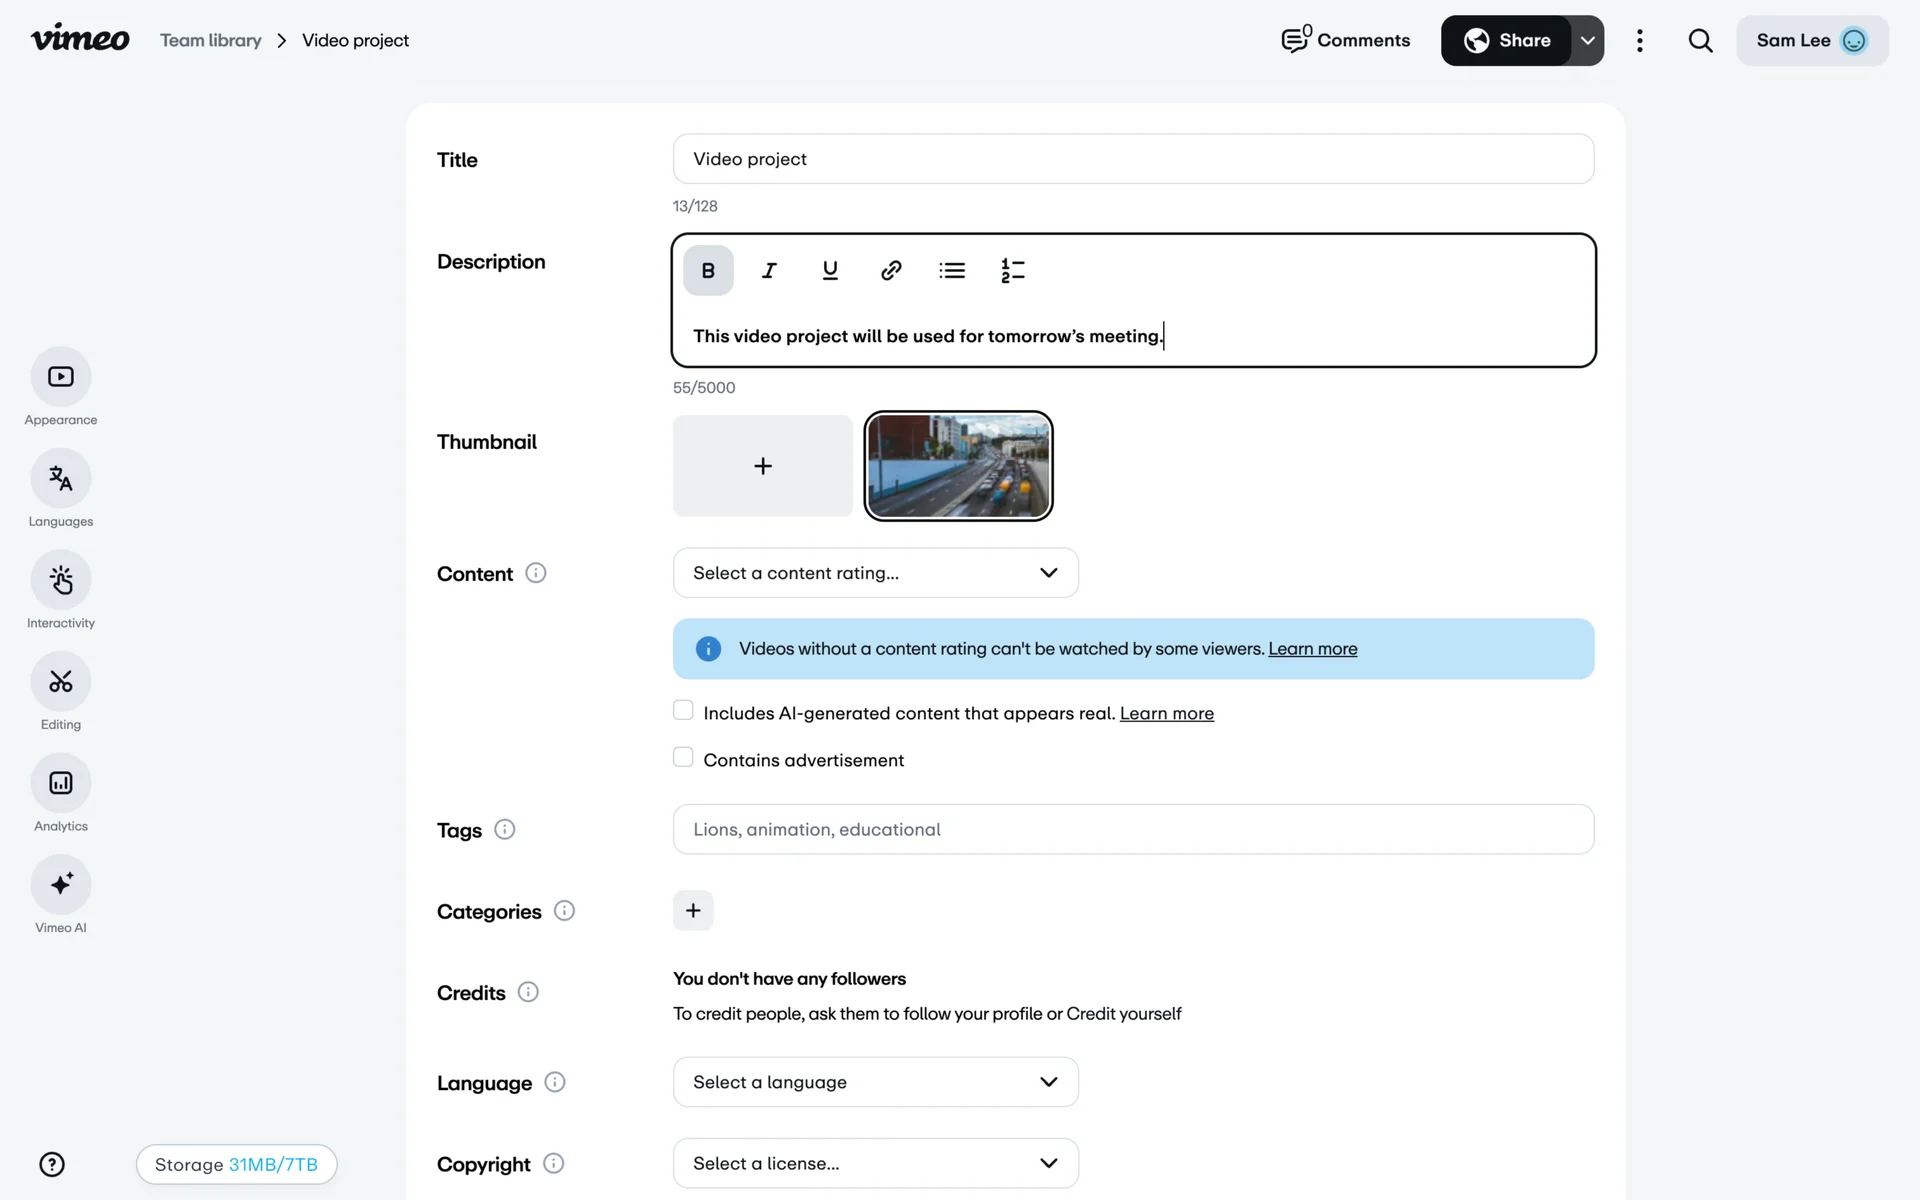Click the Share button
Image resolution: width=1920 pixels, height=1200 pixels.
pos(1507,41)
